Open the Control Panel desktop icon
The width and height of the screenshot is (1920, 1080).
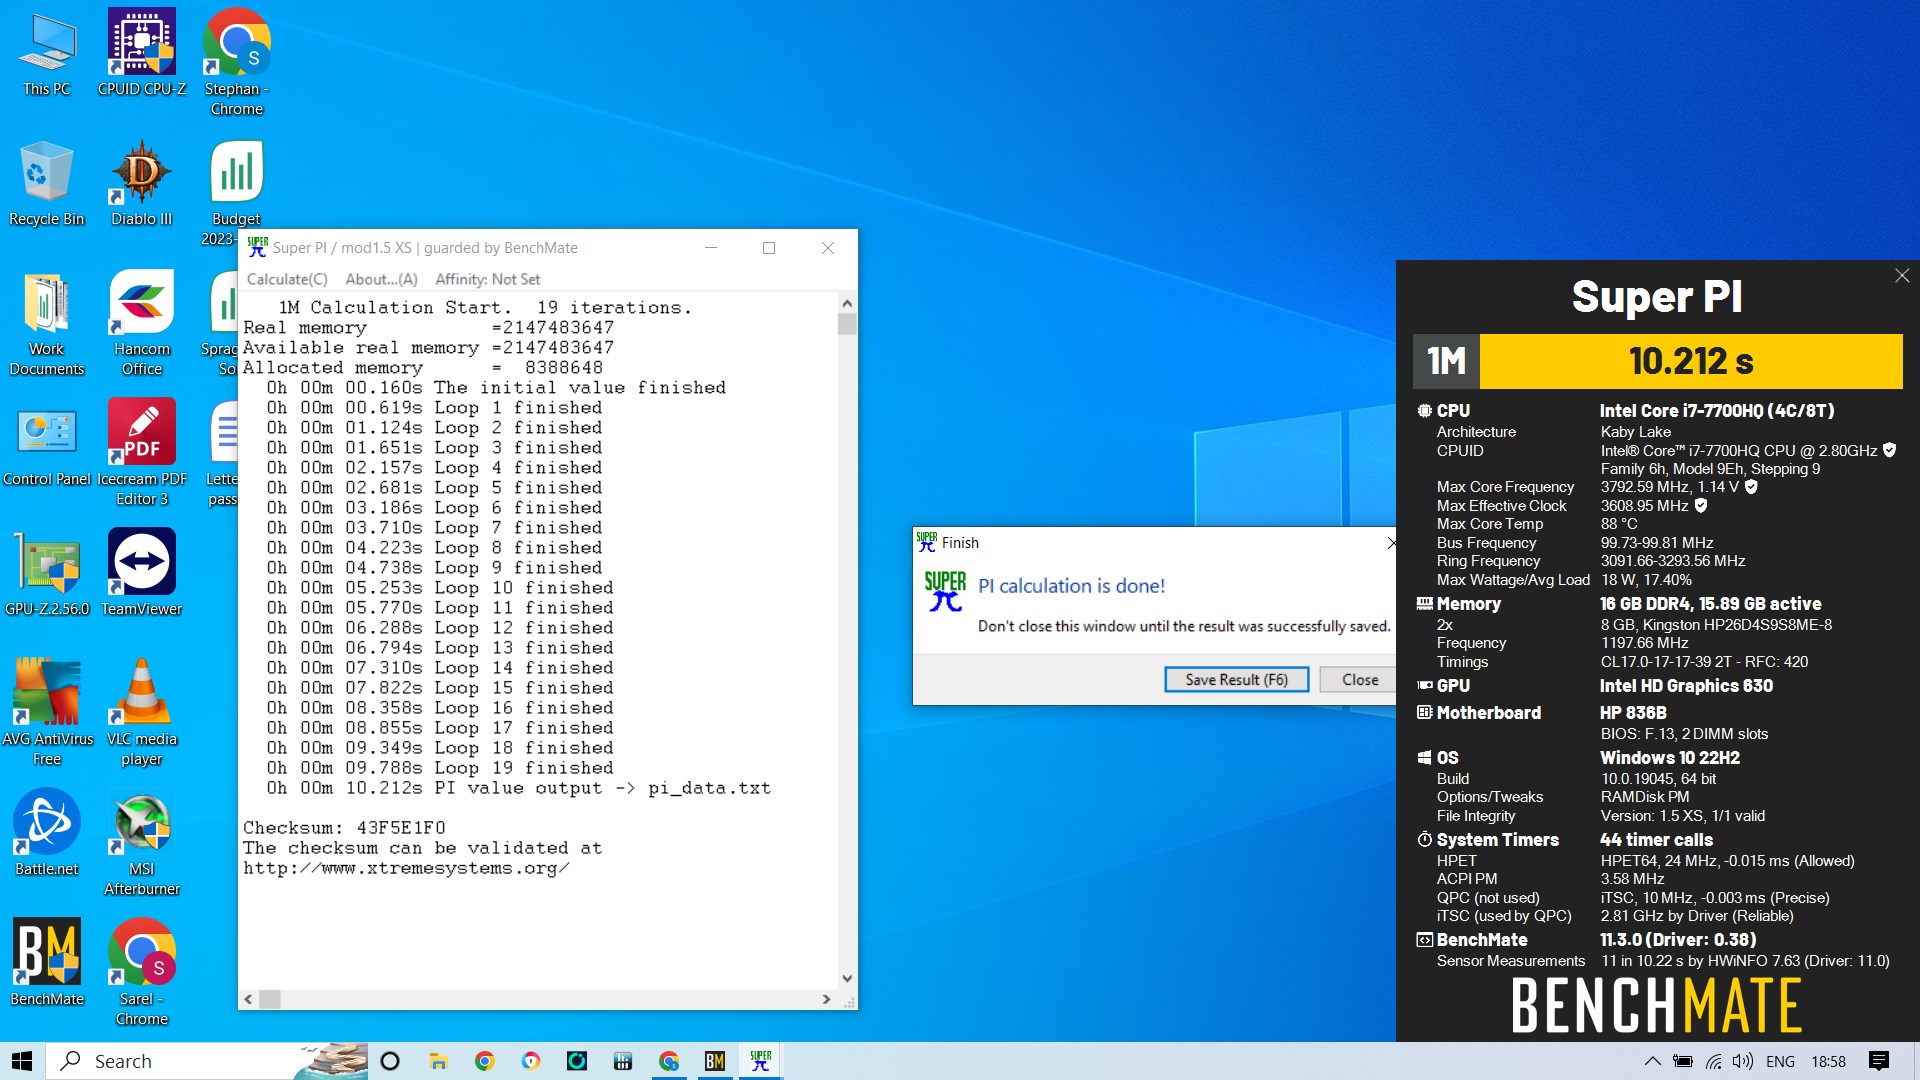coord(47,445)
